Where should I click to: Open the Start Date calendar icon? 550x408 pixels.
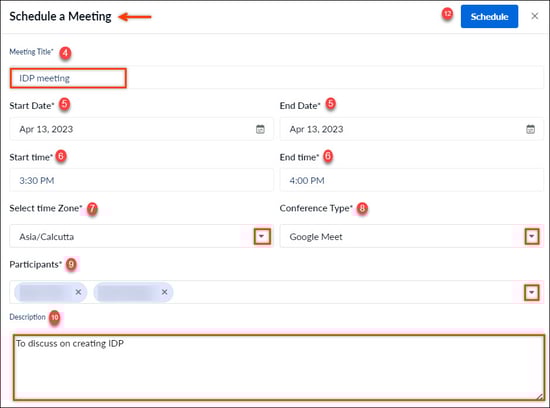click(x=260, y=129)
